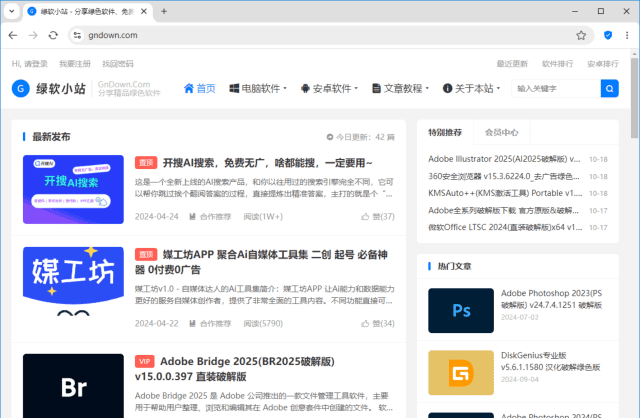The image size is (640, 418).
Task: Open the 媒工坊 article thumbnail
Action: pos(73,281)
